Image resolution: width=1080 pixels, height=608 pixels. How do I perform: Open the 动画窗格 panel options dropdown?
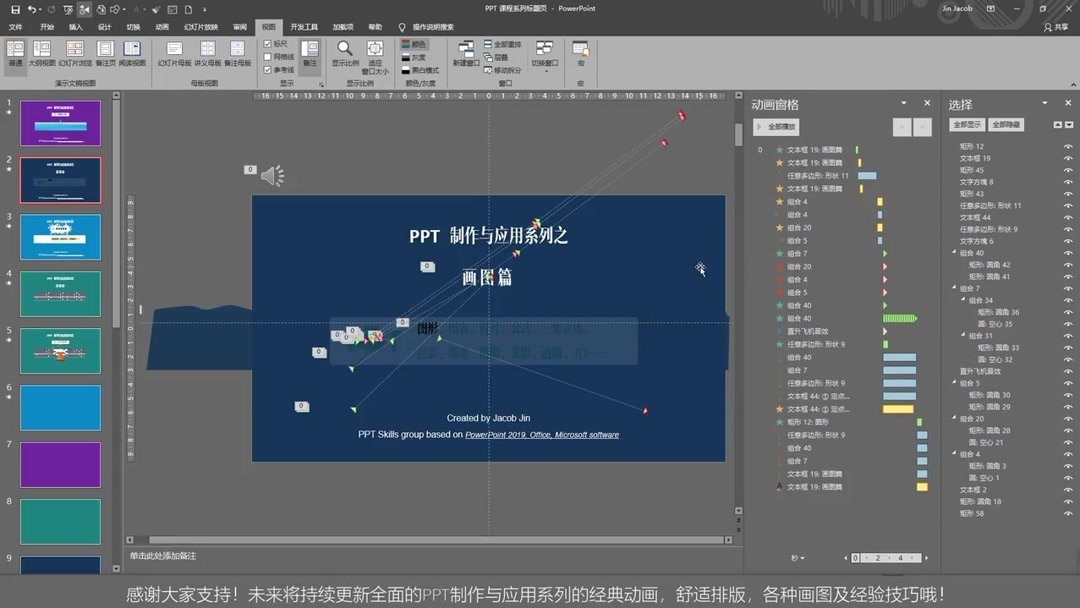pyautogui.click(x=903, y=103)
